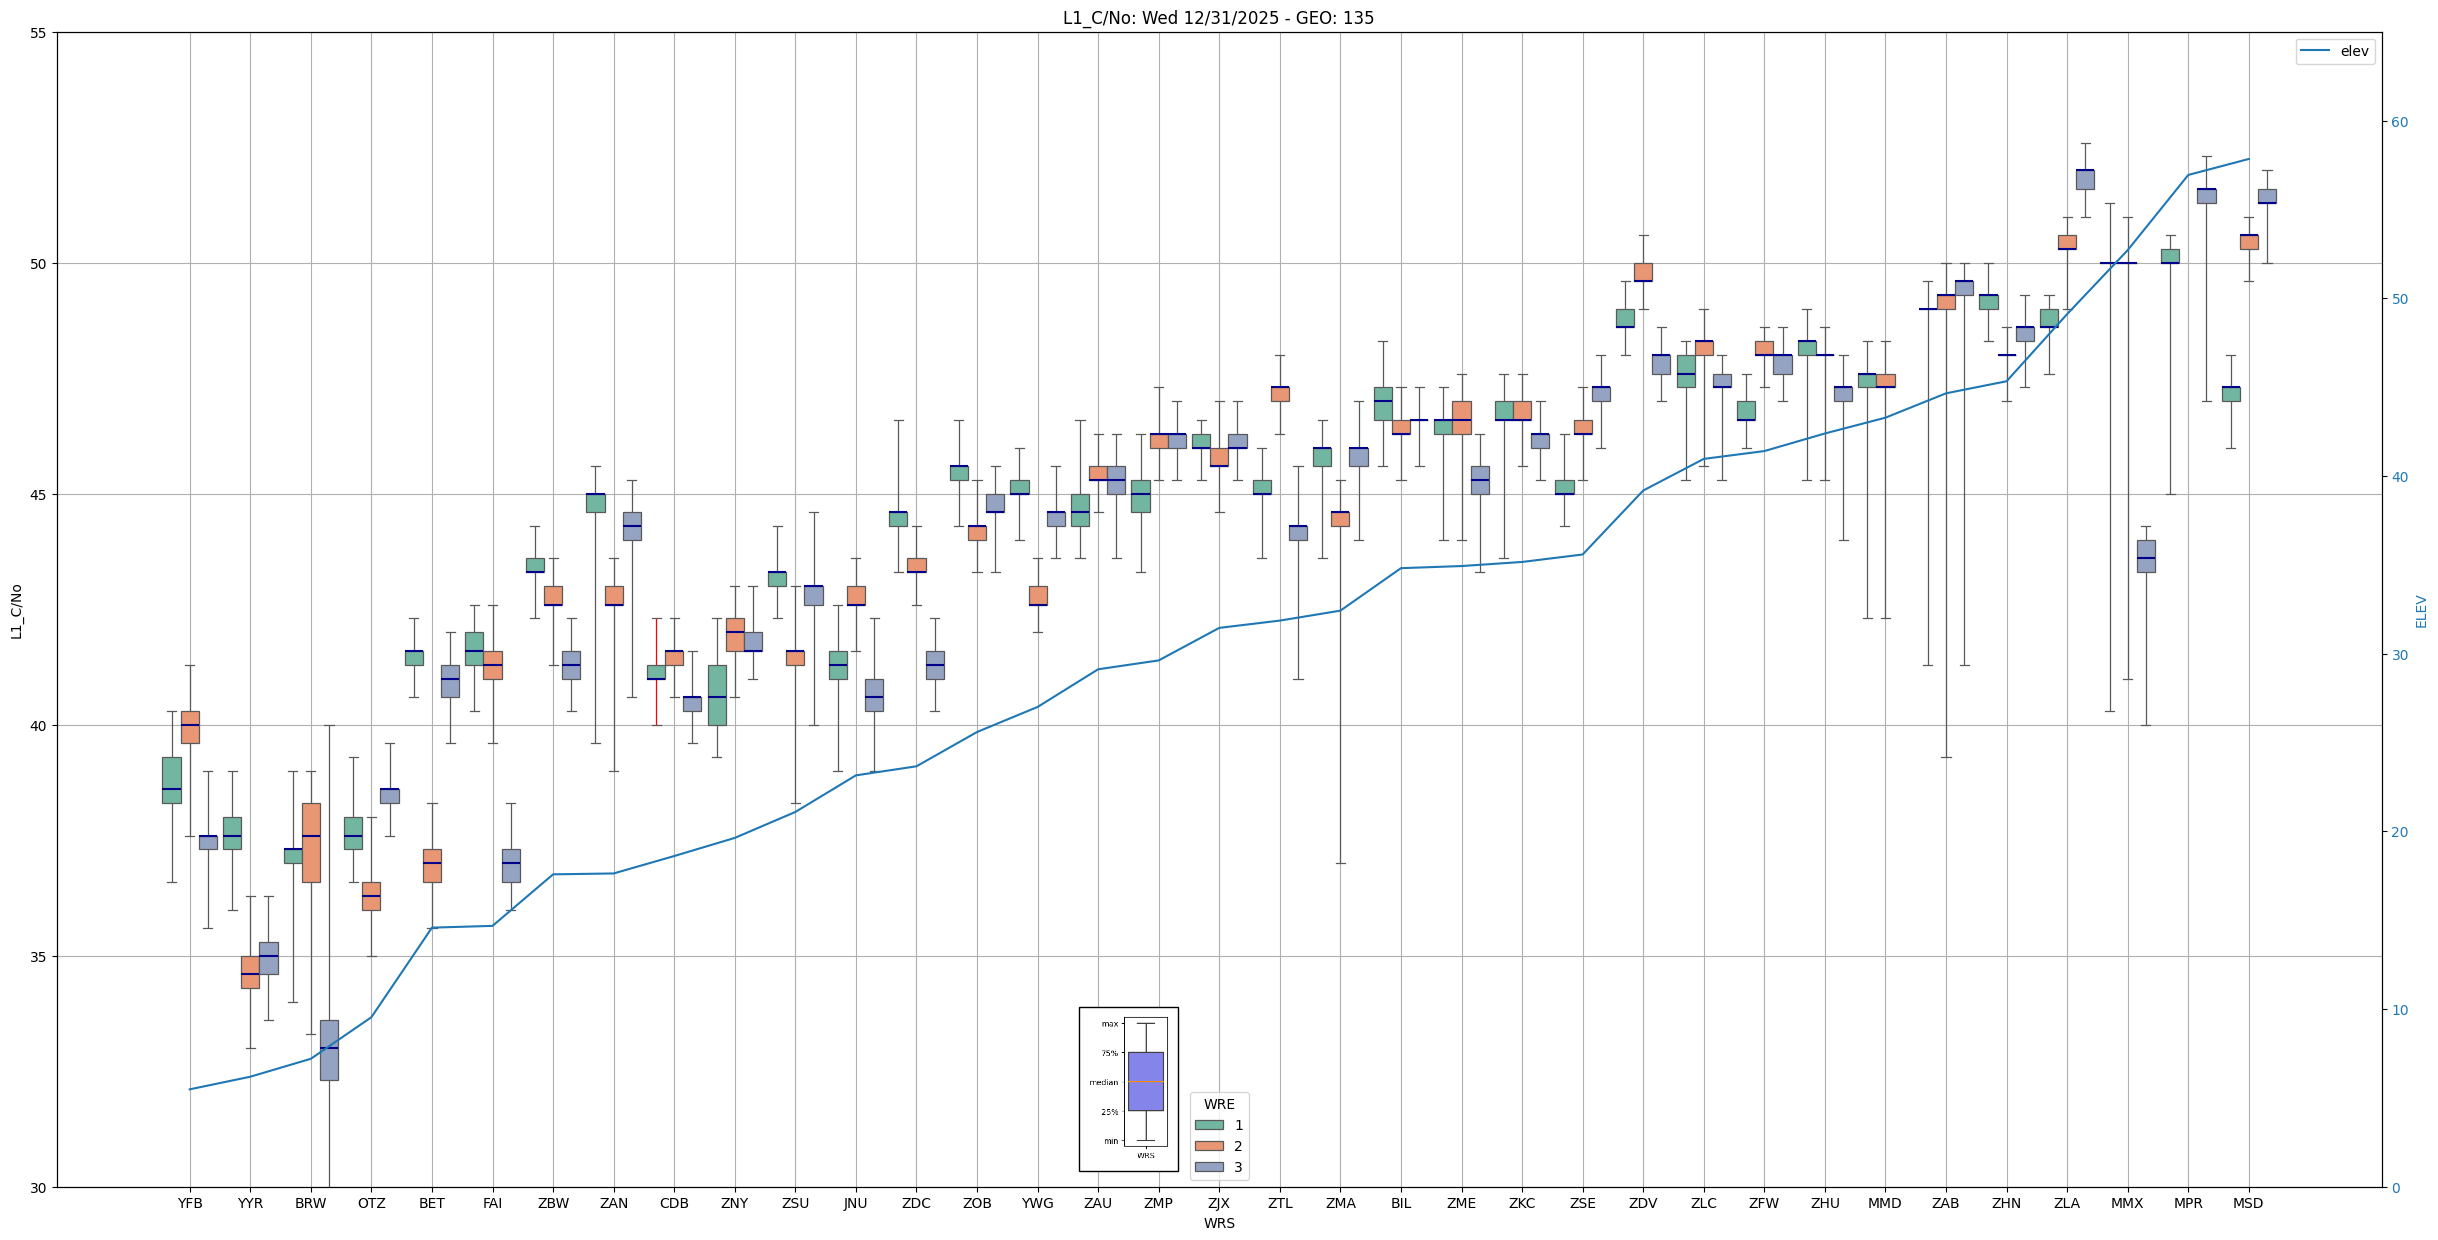
Task: Click the green WRE 1 legend swatch
Action: coord(1209,1125)
